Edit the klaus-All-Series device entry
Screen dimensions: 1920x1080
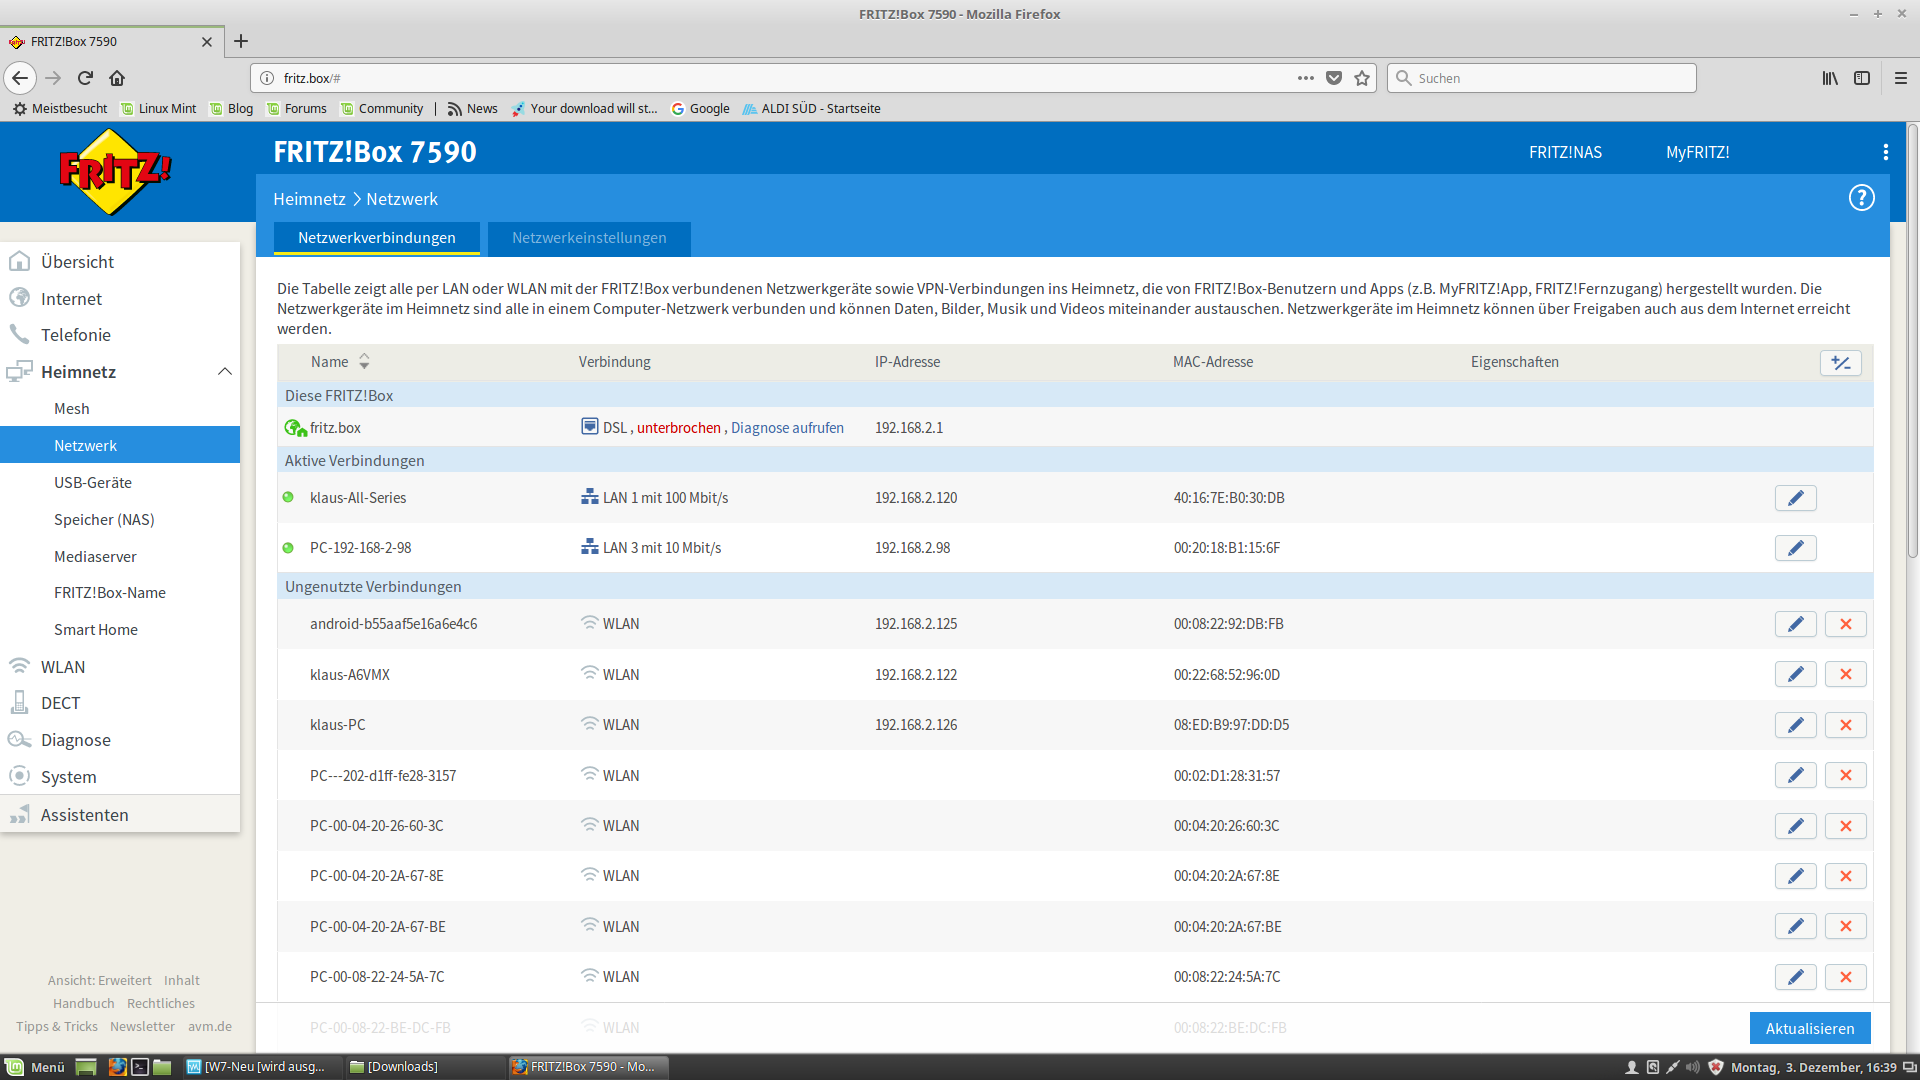point(1795,498)
